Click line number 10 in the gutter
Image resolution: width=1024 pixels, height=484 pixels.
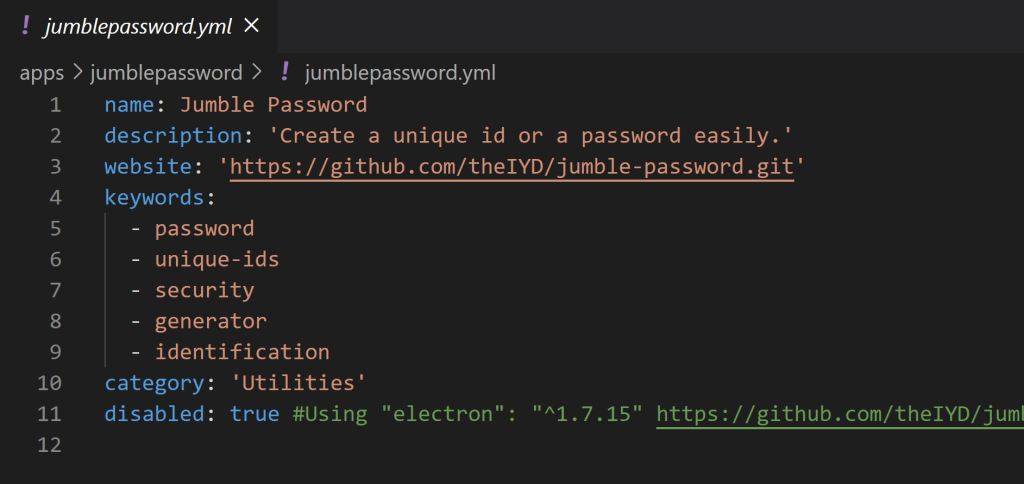pyautogui.click(x=50, y=382)
